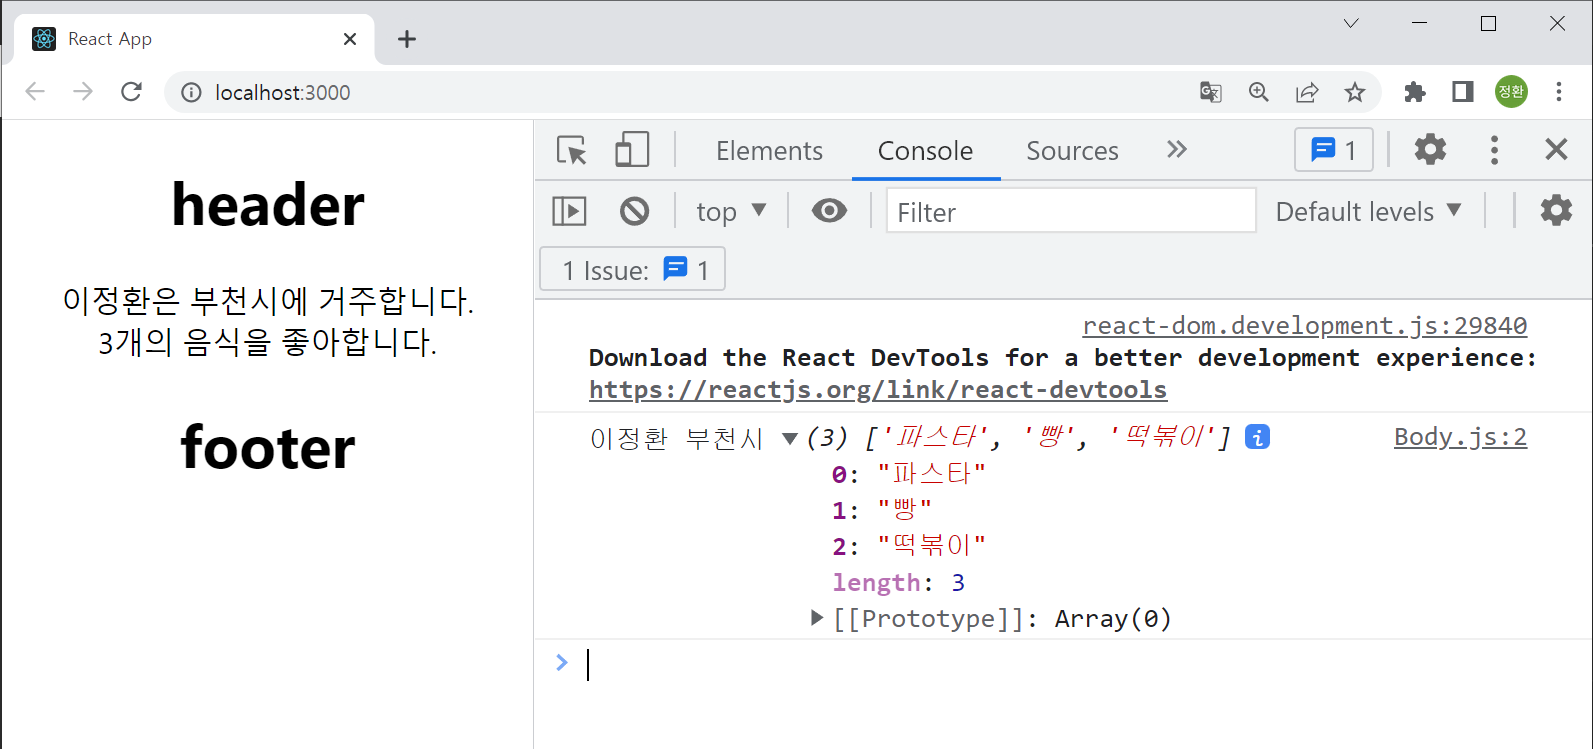1593x749 pixels.
Task: Open the issues counter badge in toolbar
Action: tap(1334, 150)
